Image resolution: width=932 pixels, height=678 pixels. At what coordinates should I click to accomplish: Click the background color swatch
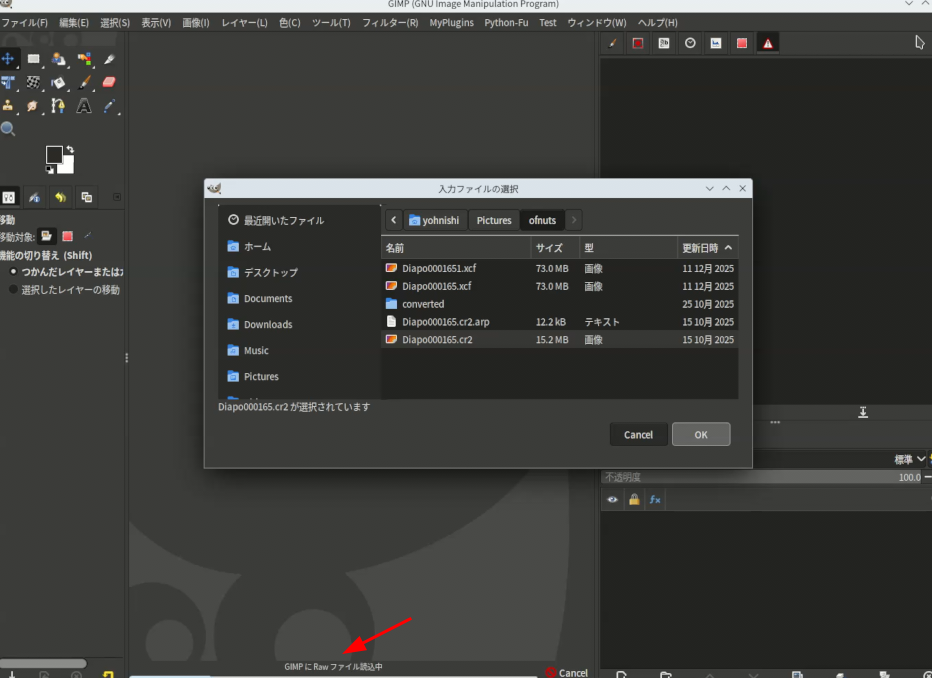67,167
